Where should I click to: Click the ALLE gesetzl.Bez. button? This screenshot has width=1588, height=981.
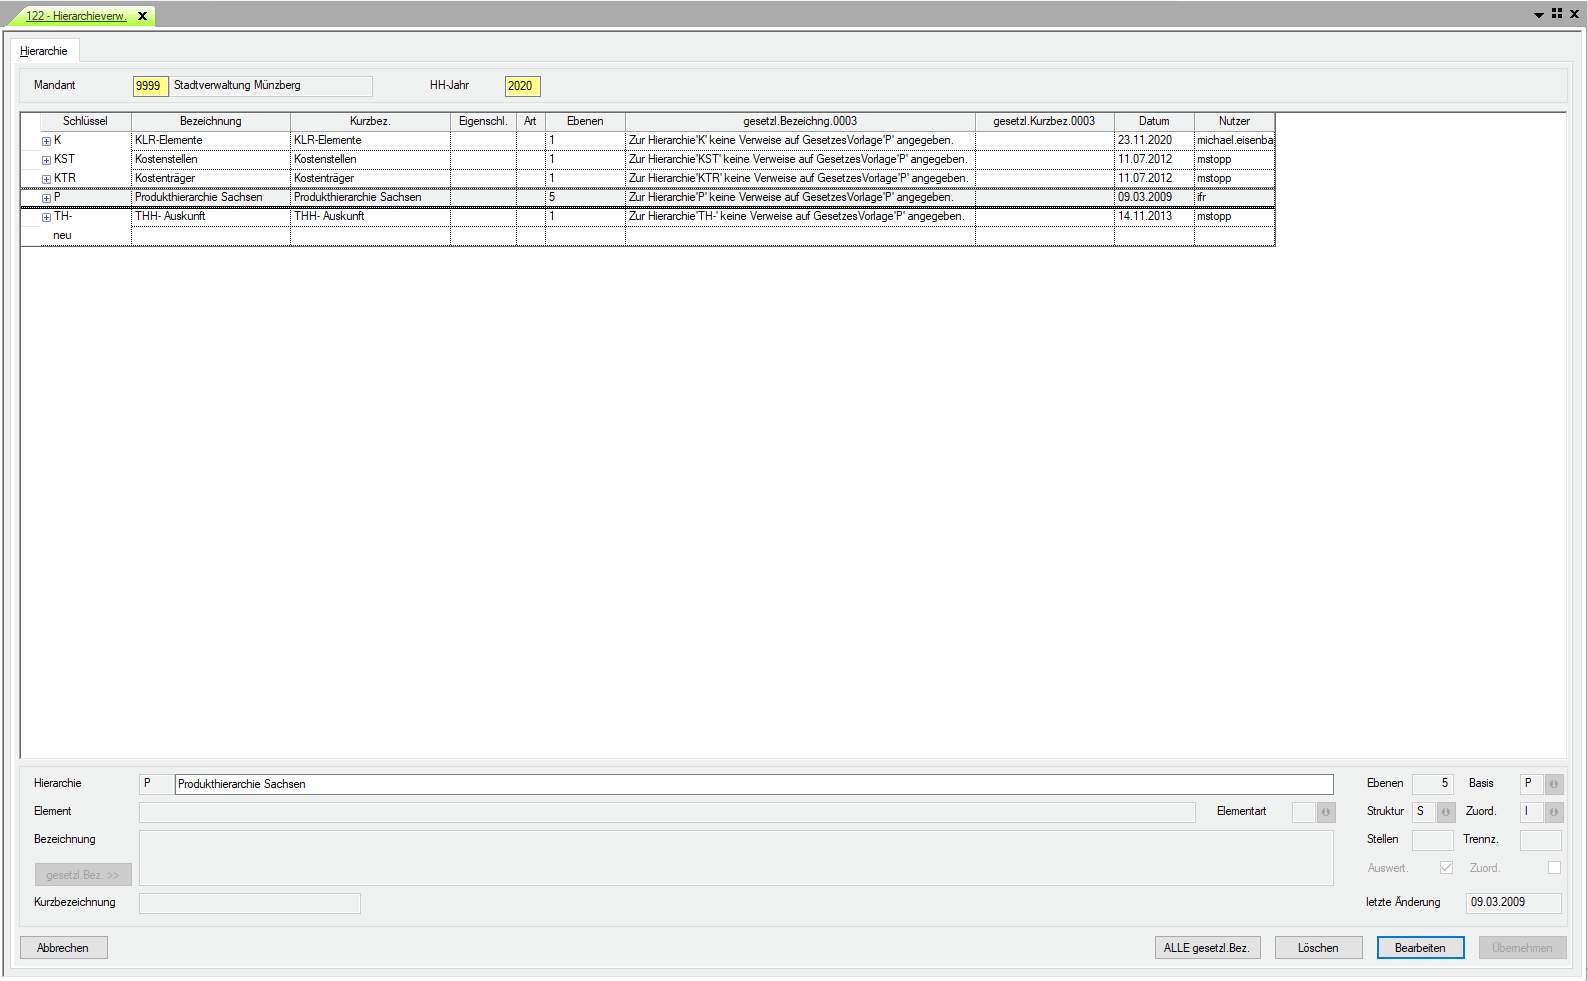1206,948
